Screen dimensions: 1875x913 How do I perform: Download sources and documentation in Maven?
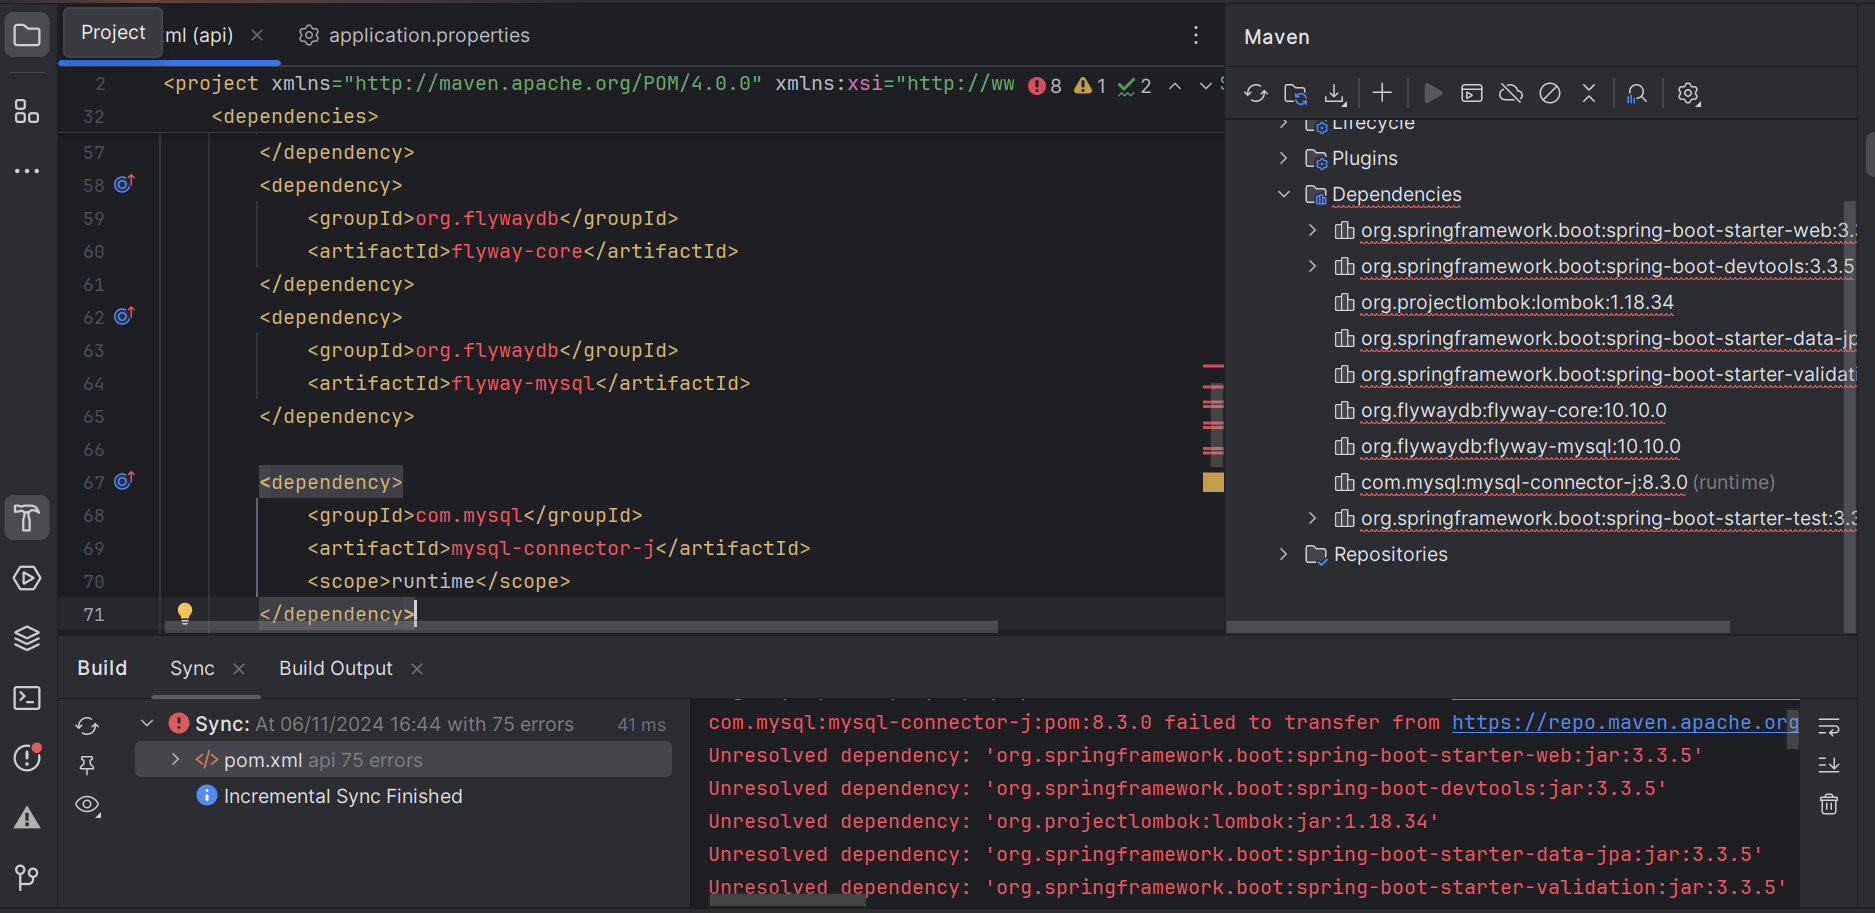(x=1335, y=93)
